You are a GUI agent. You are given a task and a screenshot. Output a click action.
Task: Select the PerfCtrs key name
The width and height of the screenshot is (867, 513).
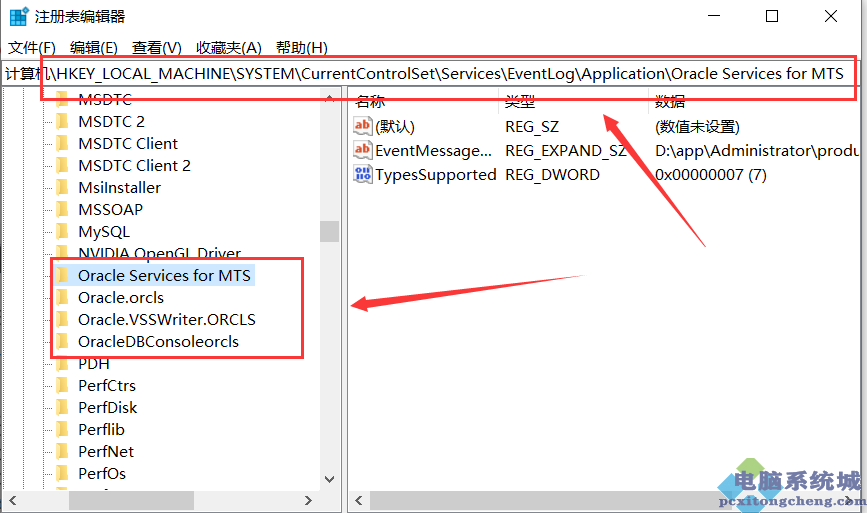[107, 385]
